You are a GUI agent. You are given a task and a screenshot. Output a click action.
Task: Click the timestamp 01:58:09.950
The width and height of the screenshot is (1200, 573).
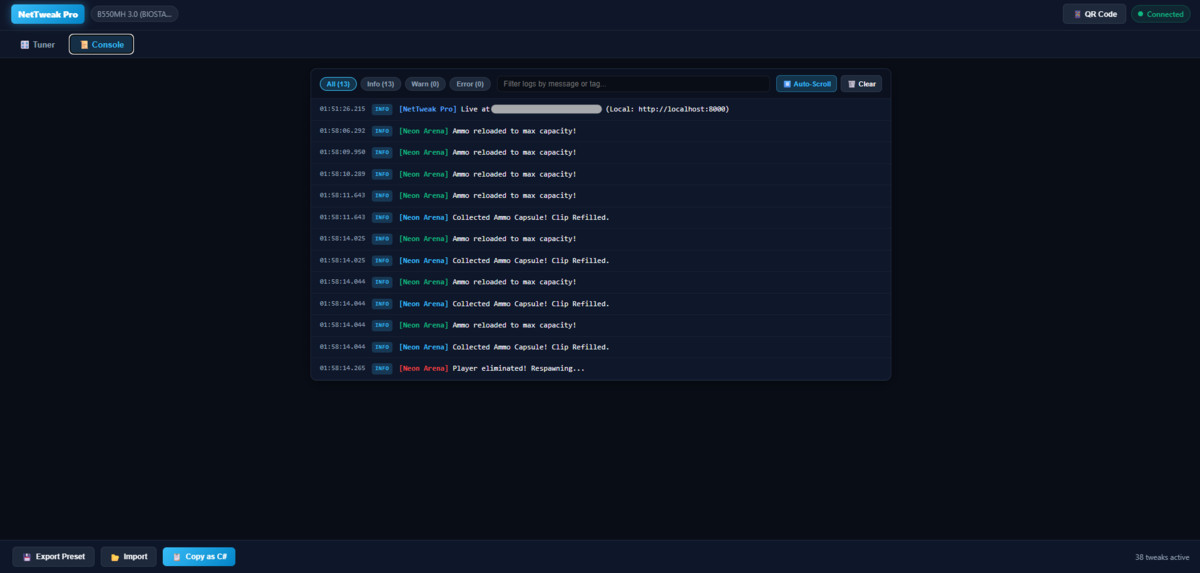(342, 152)
